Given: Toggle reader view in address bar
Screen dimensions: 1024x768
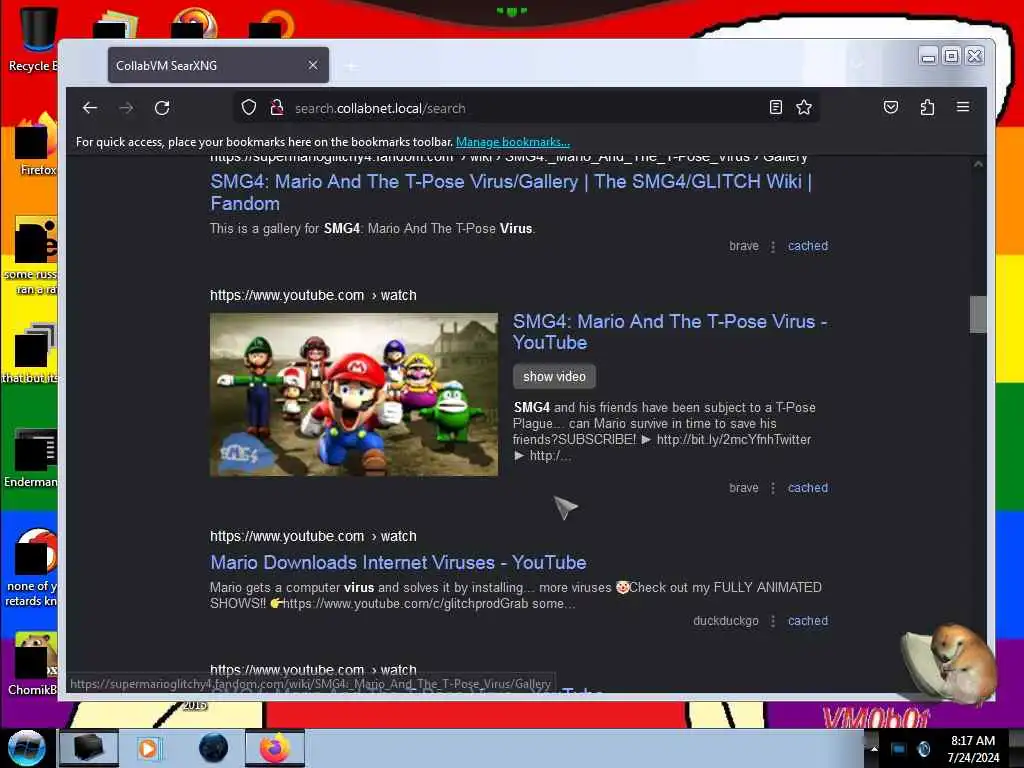Looking at the screenshot, I should point(775,107).
